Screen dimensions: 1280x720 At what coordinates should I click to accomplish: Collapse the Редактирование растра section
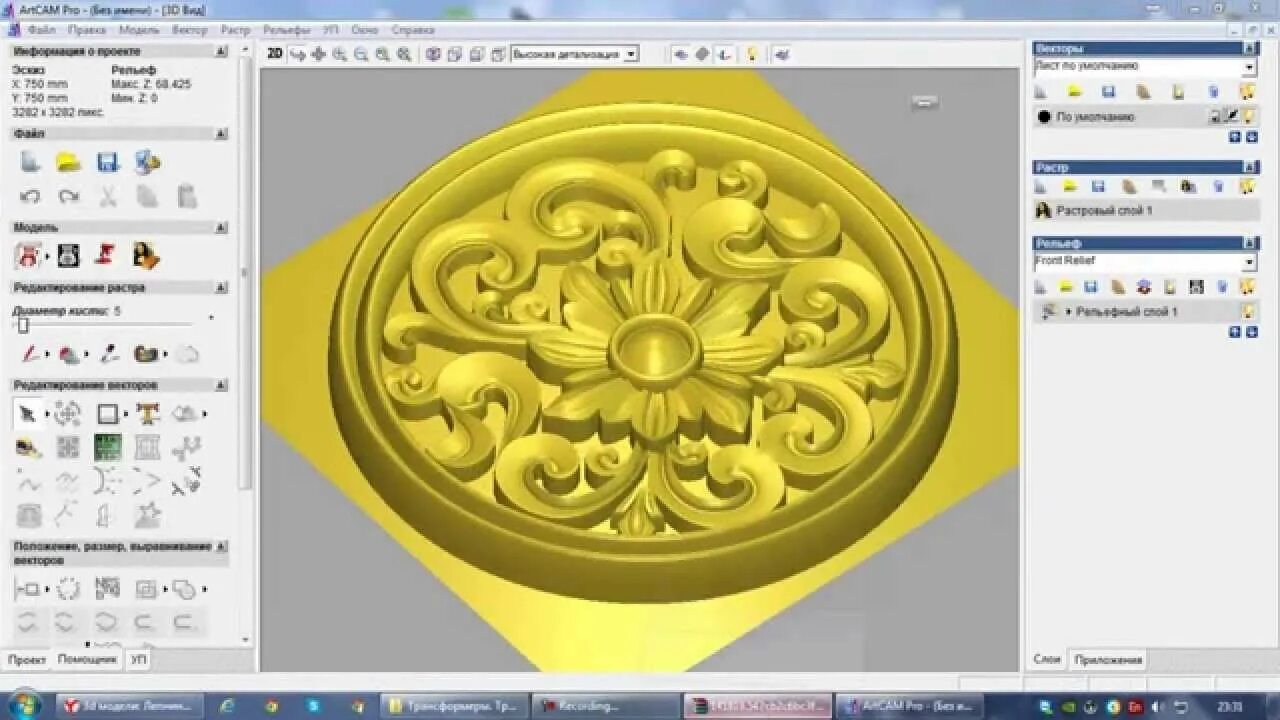(x=221, y=288)
